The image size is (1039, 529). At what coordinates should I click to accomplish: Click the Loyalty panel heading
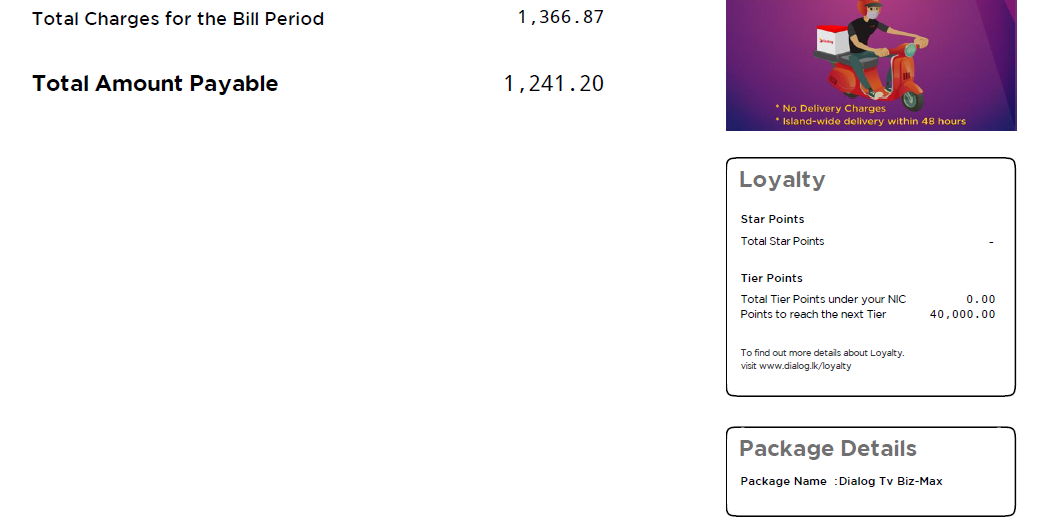[783, 180]
